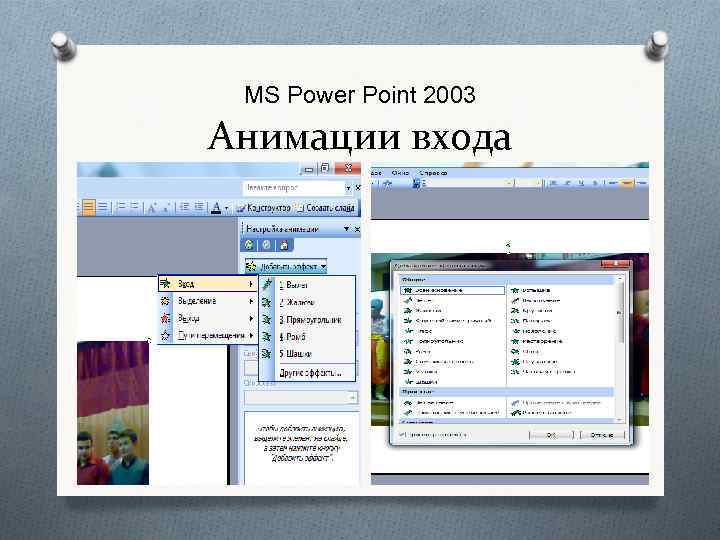
Task: Click the star icon in right window toolbar
Action: (387, 184)
